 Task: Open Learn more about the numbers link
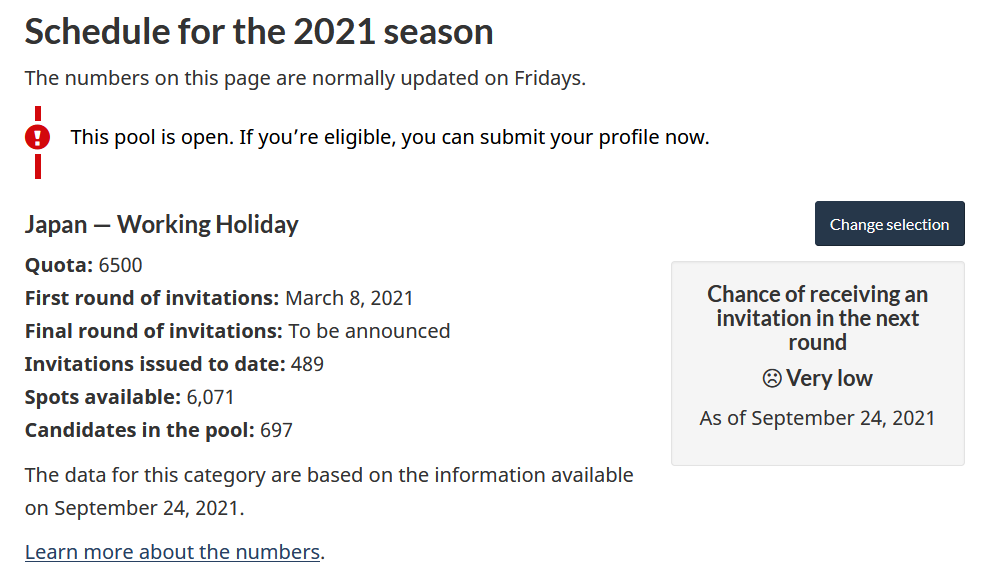tap(172, 551)
